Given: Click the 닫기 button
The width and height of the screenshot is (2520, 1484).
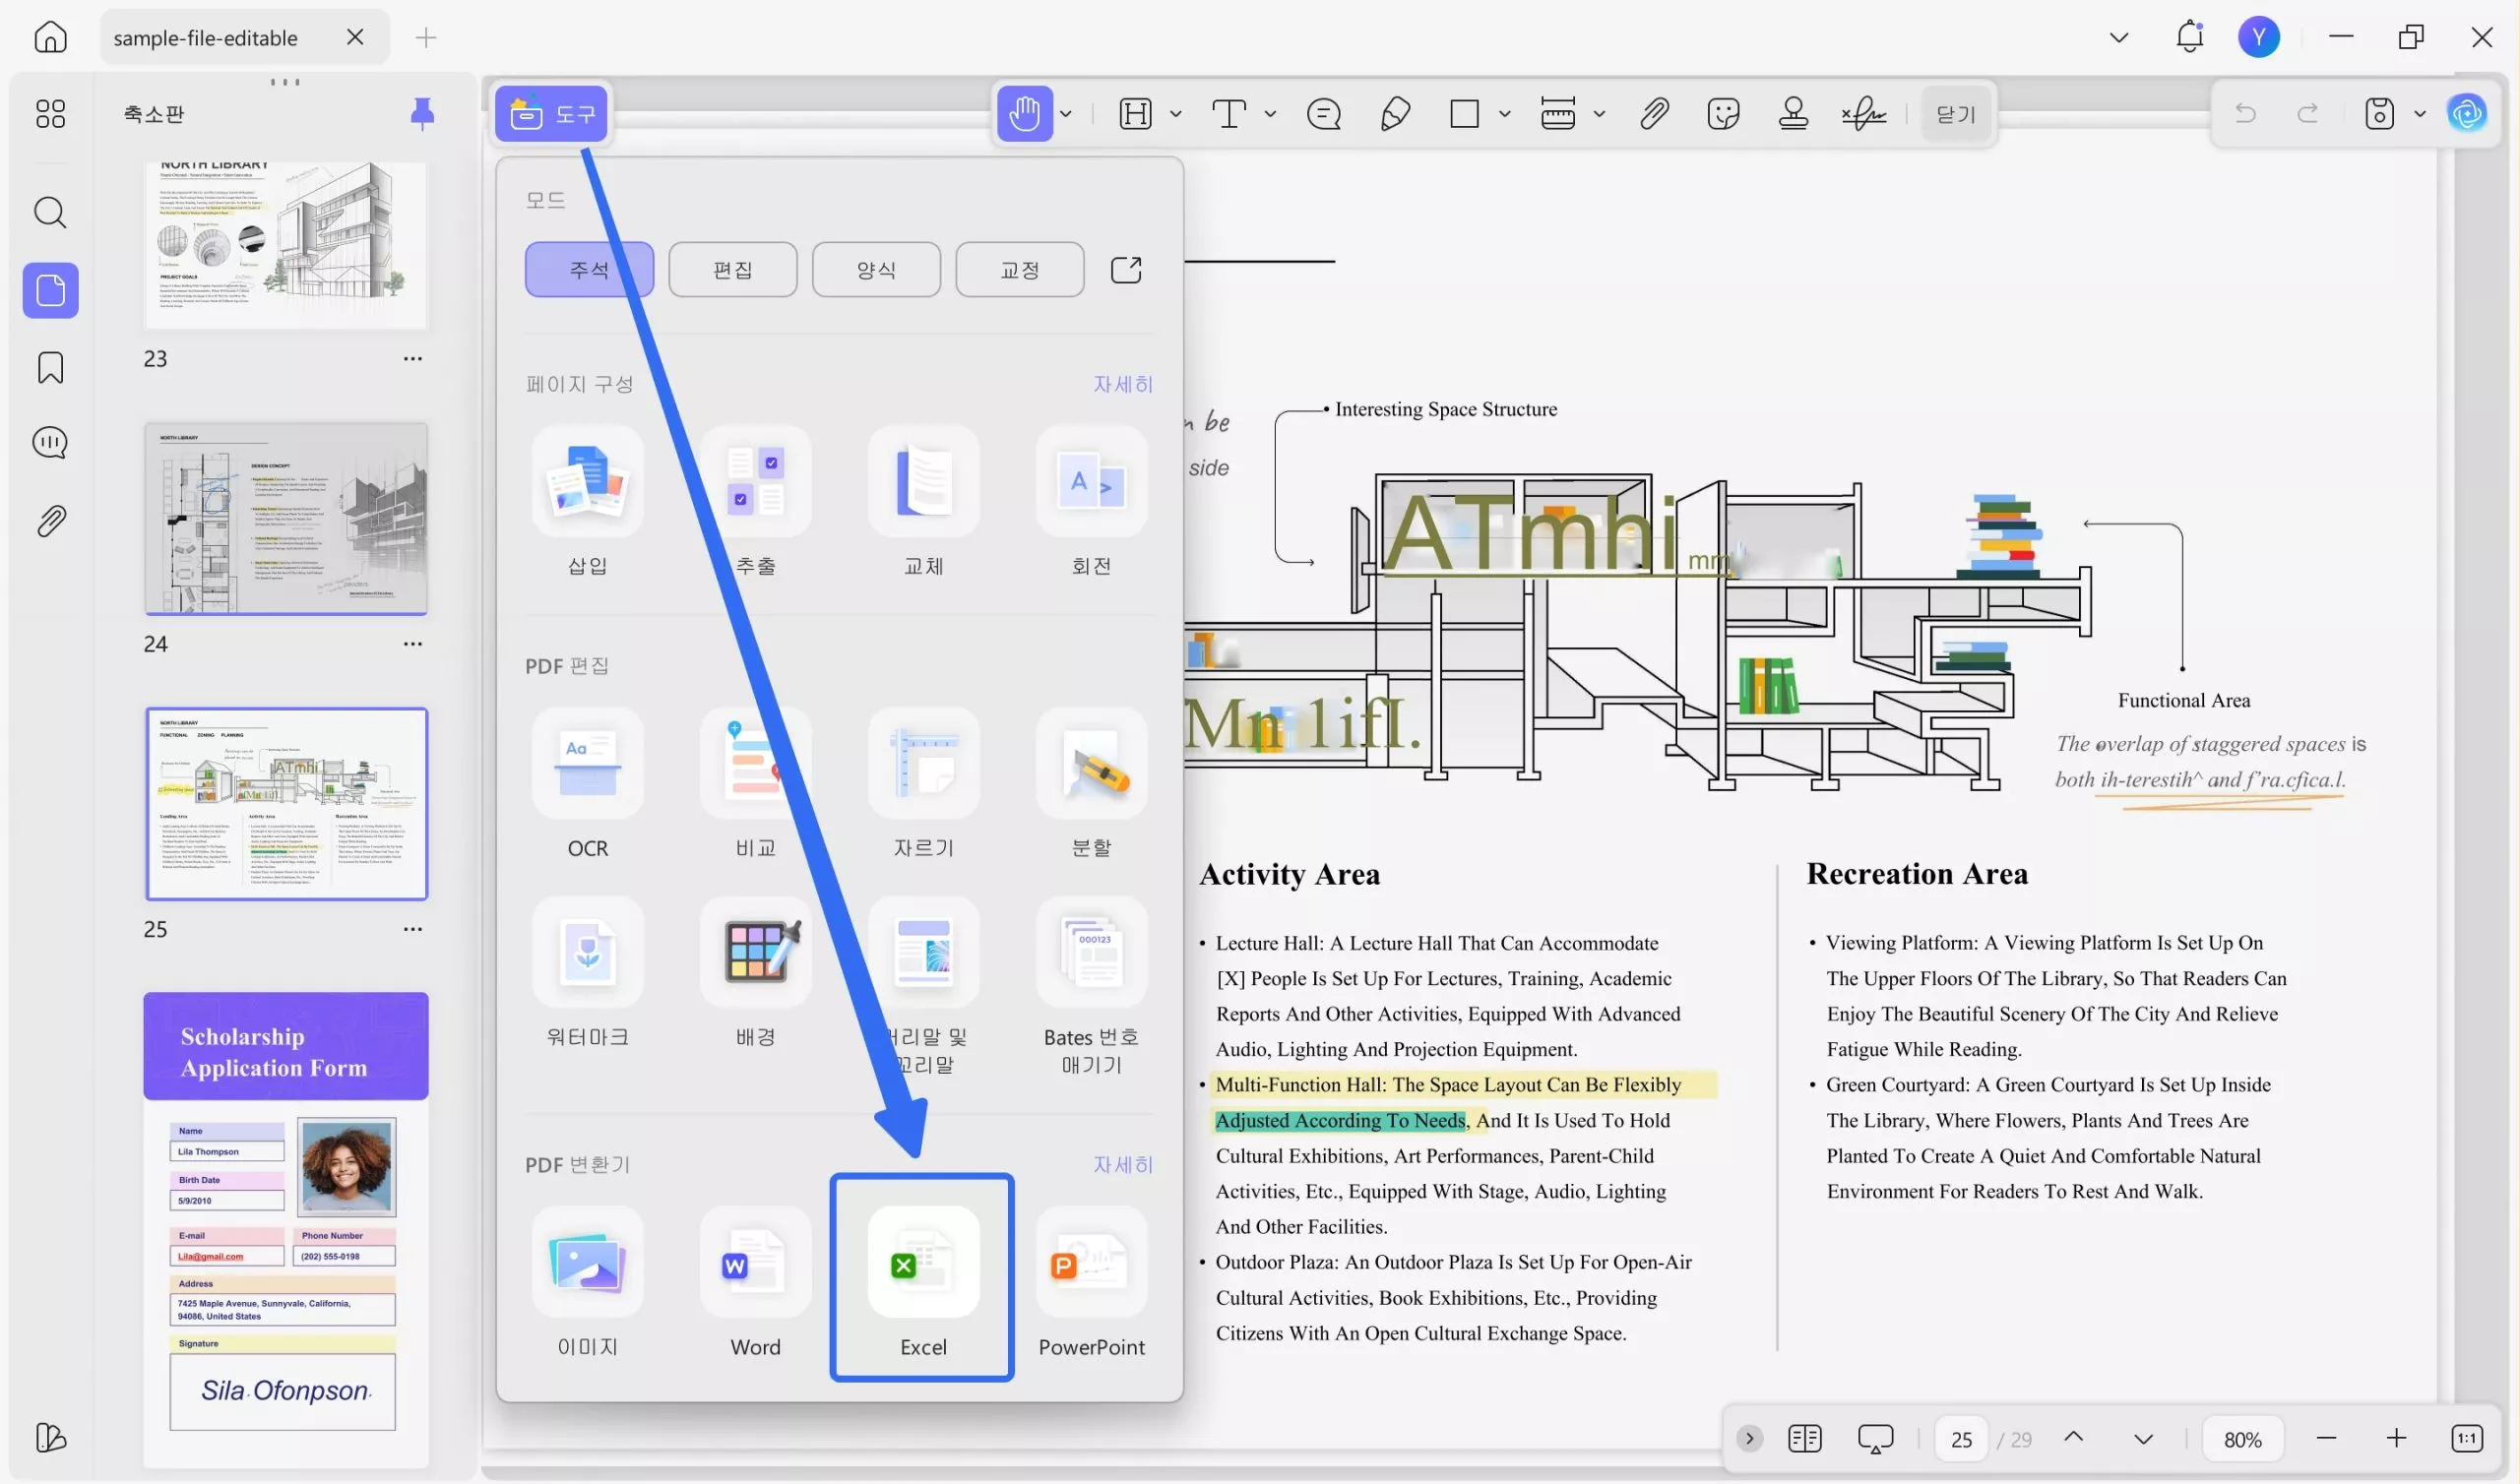Looking at the screenshot, I should 1955,113.
